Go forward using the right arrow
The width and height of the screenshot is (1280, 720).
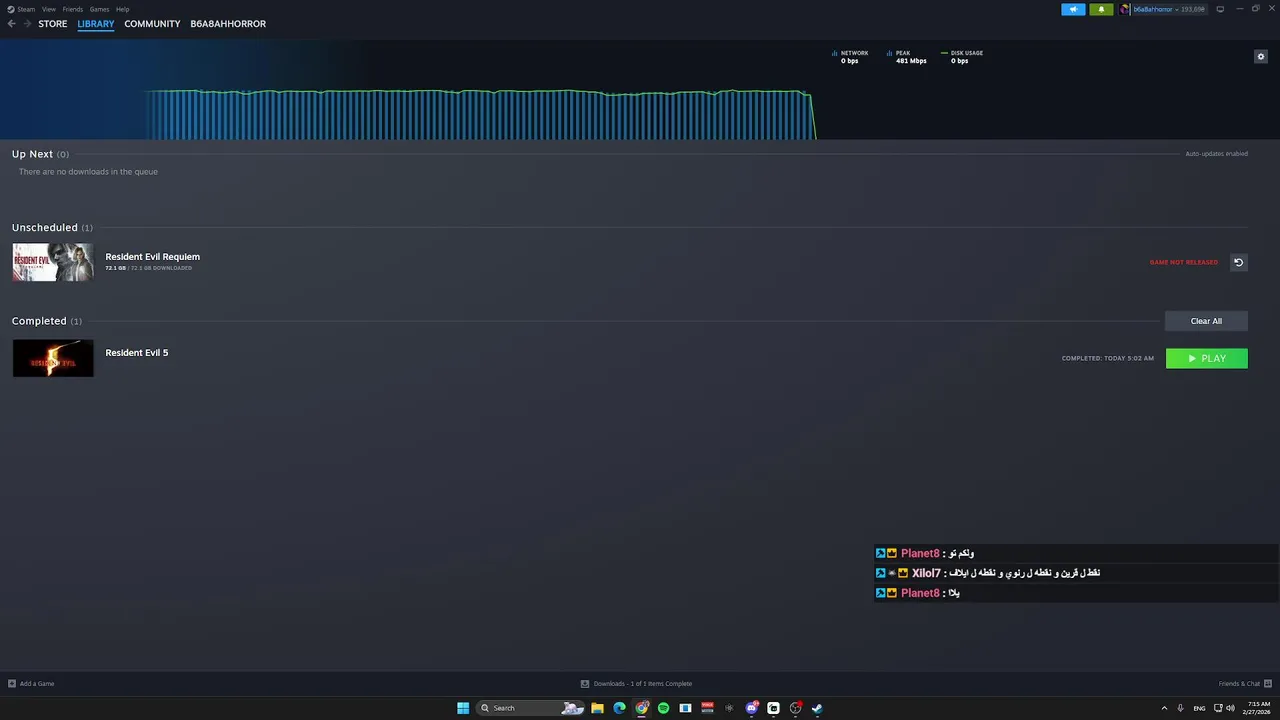pyautogui.click(x=27, y=24)
